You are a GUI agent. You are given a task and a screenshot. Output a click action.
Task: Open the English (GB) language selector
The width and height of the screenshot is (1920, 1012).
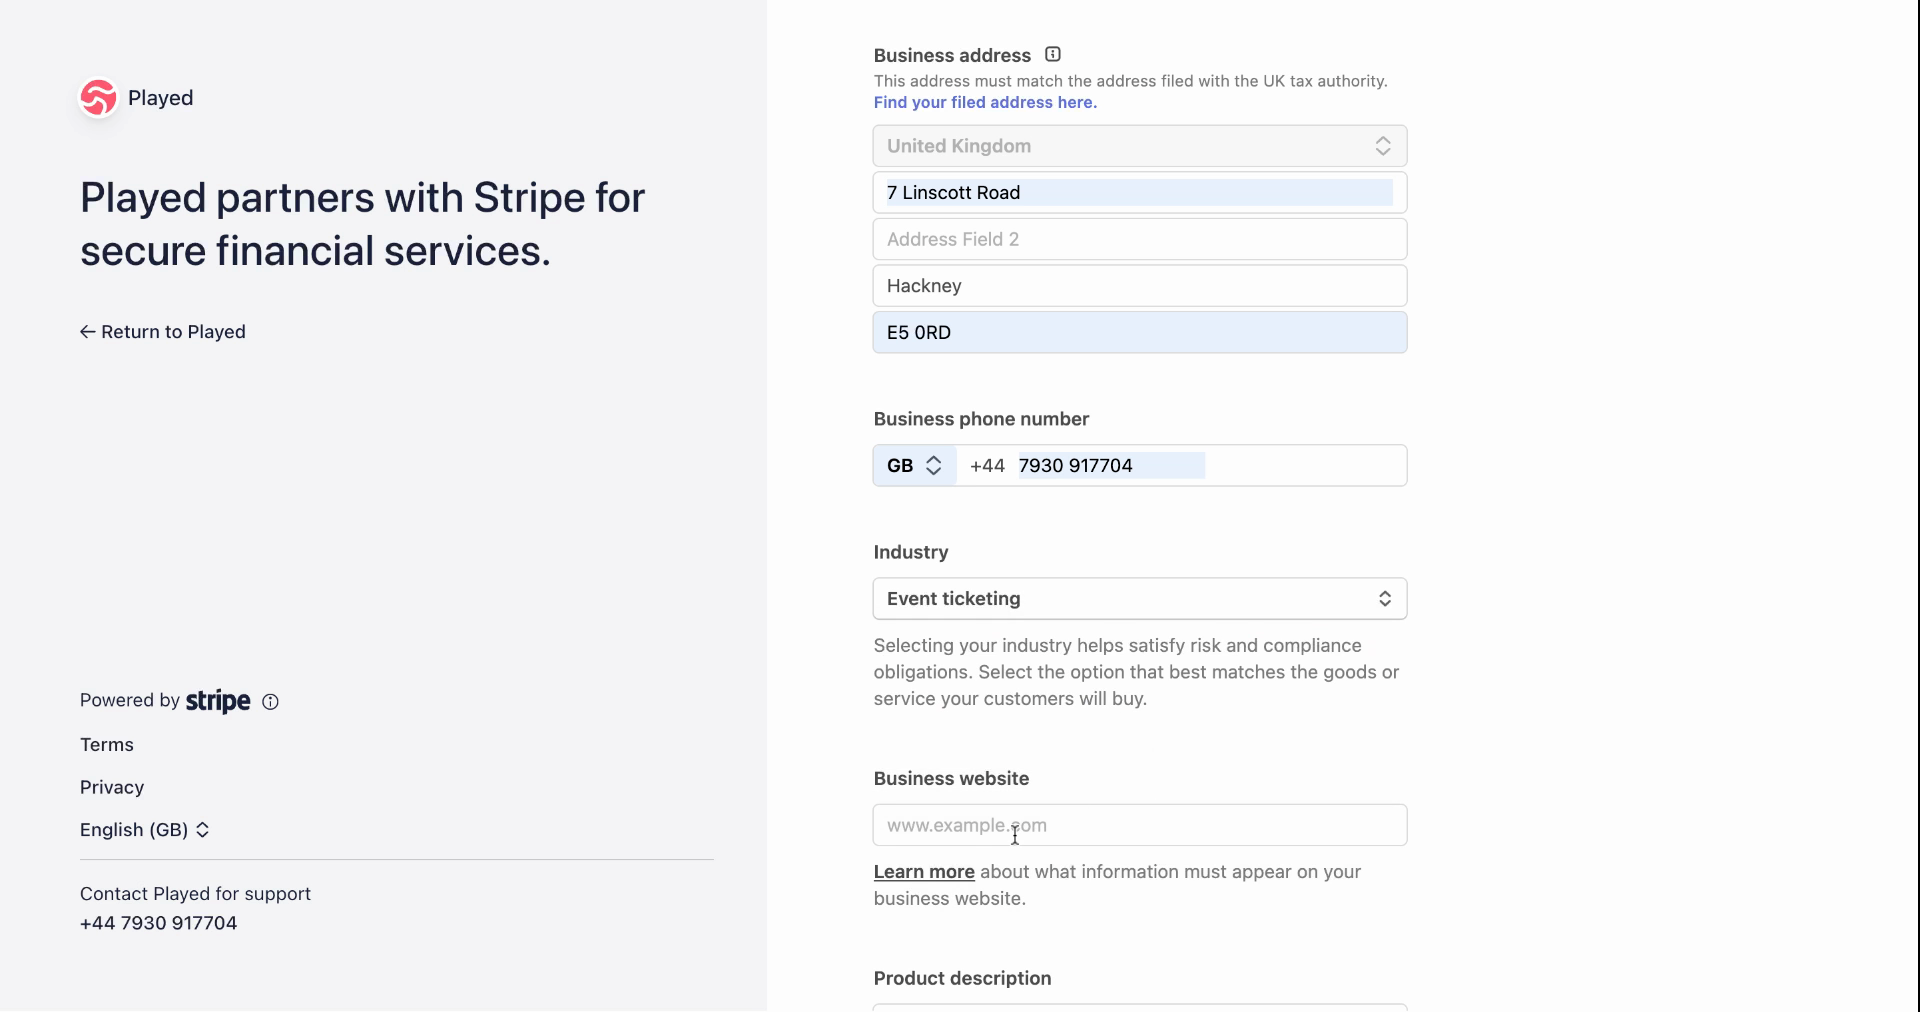tap(145, 830)
